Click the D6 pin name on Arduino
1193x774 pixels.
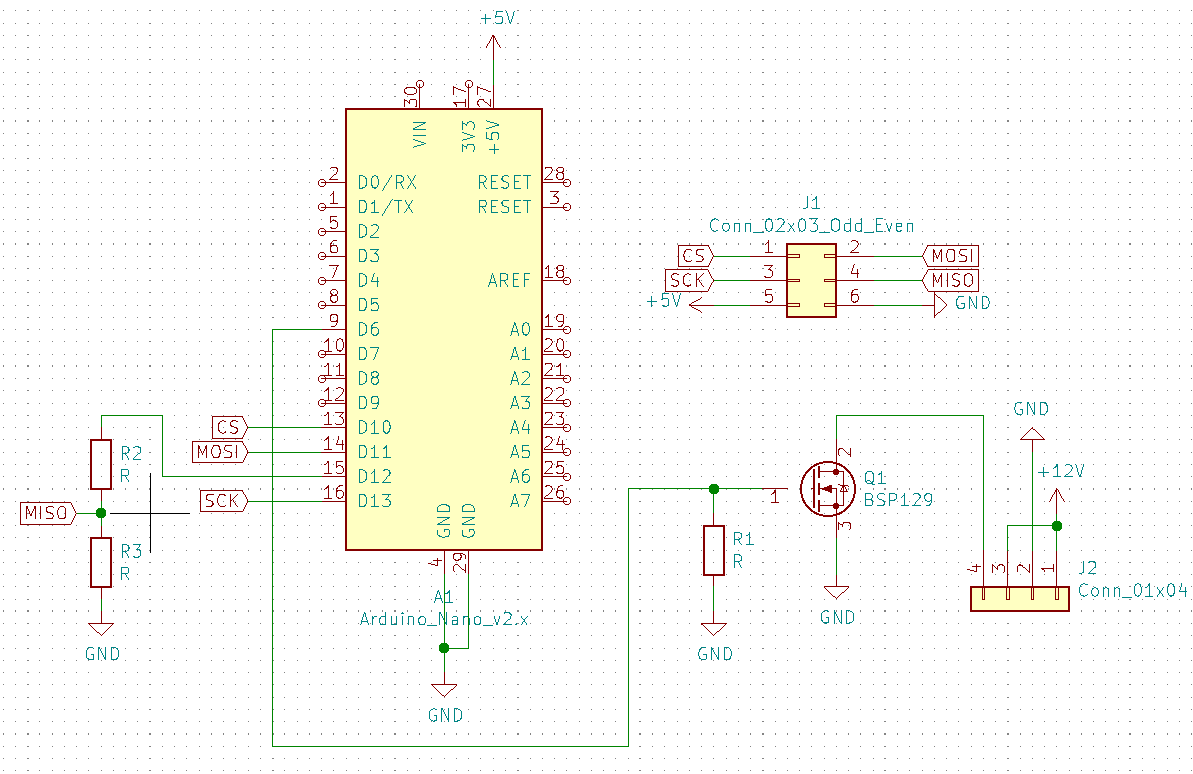tap(369, 330)
